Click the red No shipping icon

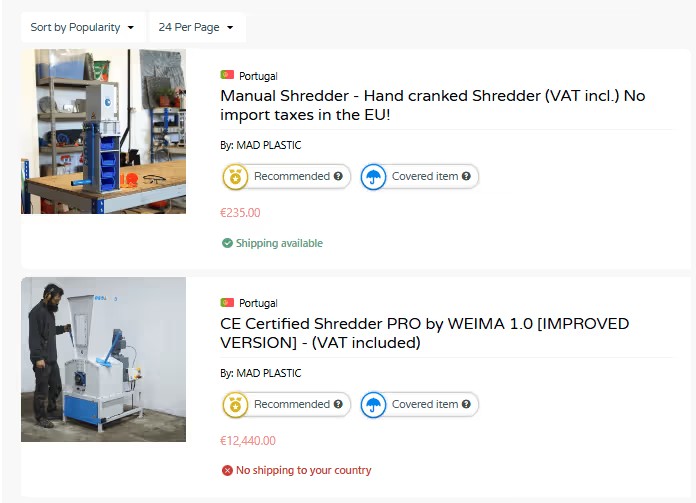(227, 470)
